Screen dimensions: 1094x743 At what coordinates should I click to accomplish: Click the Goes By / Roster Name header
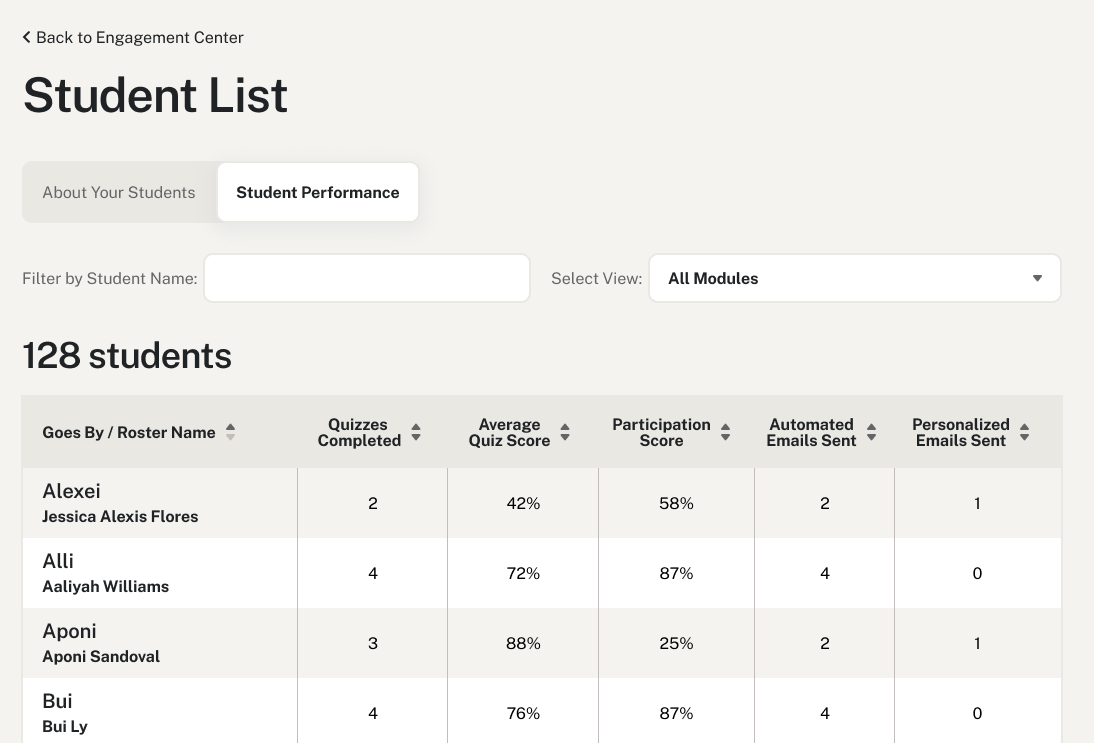pyautogui.click(x=128, y=431)
